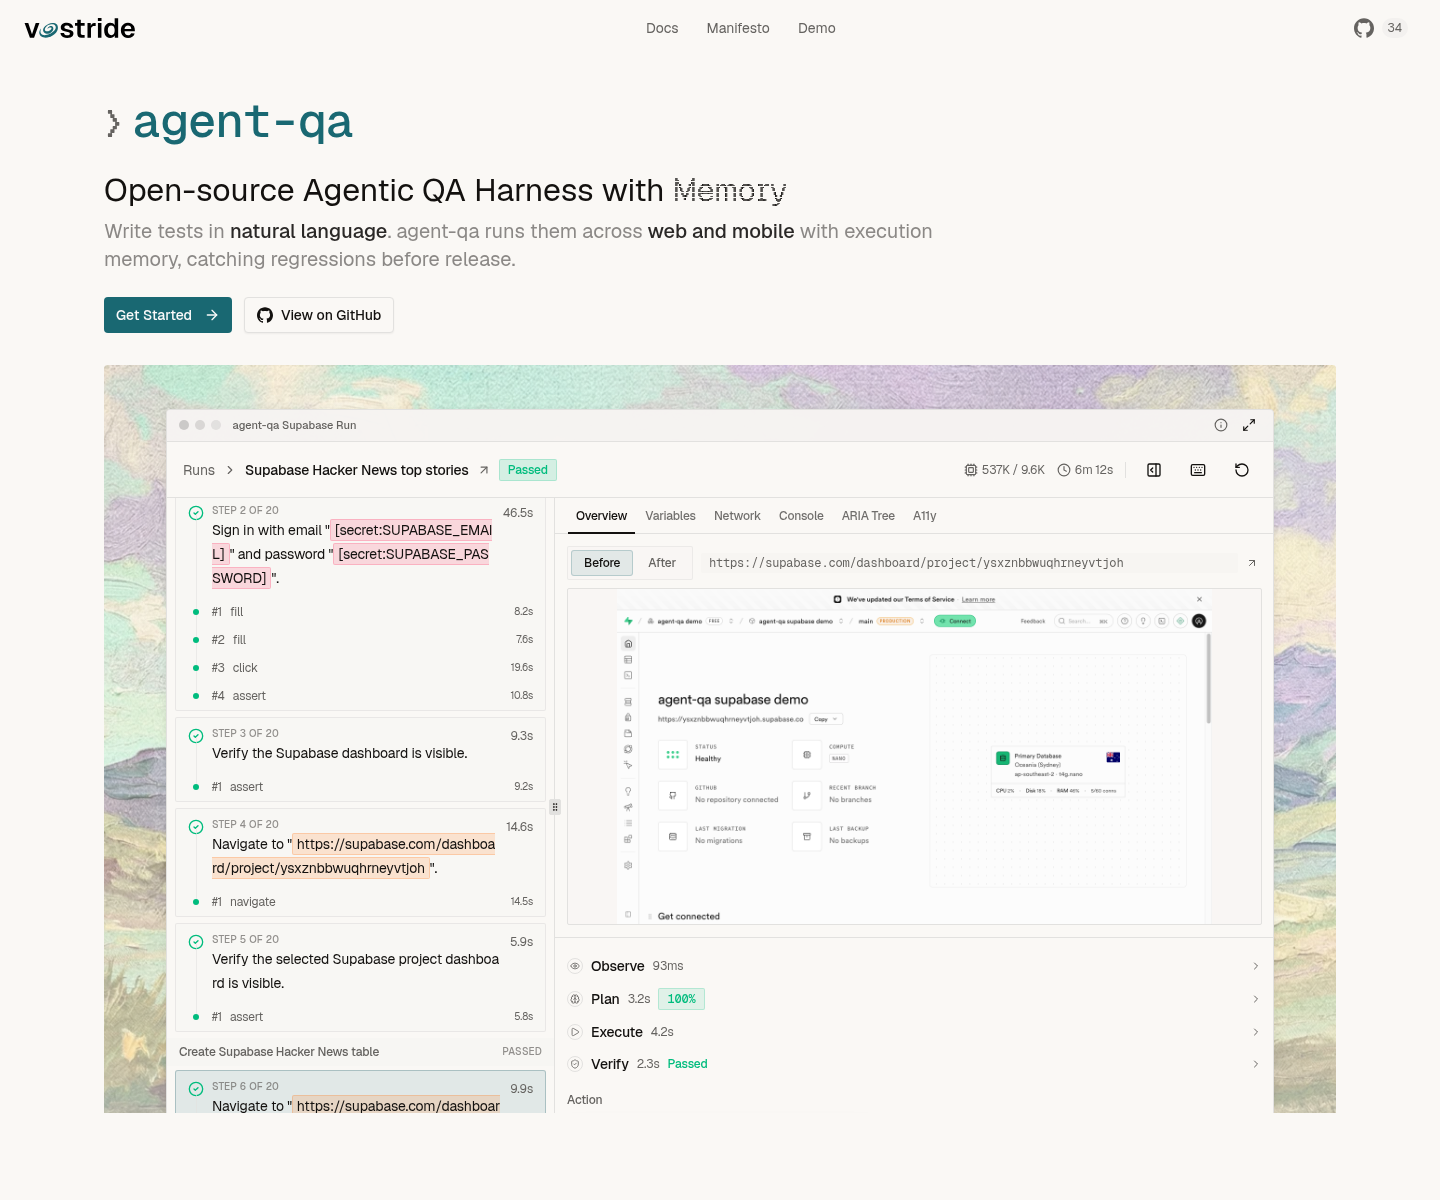Select 'Verify the Supabase dashboard is visible.' step
Screen dimensions: 1440x1200
coord(340,753)
